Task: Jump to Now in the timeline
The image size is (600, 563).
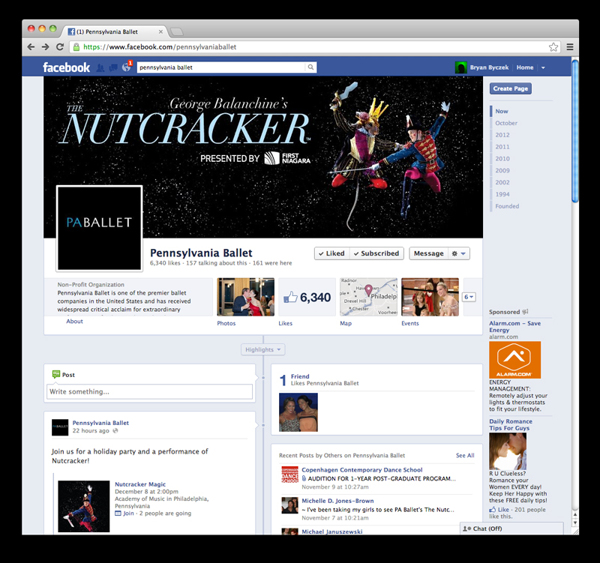Action: (x=502, y=111)
